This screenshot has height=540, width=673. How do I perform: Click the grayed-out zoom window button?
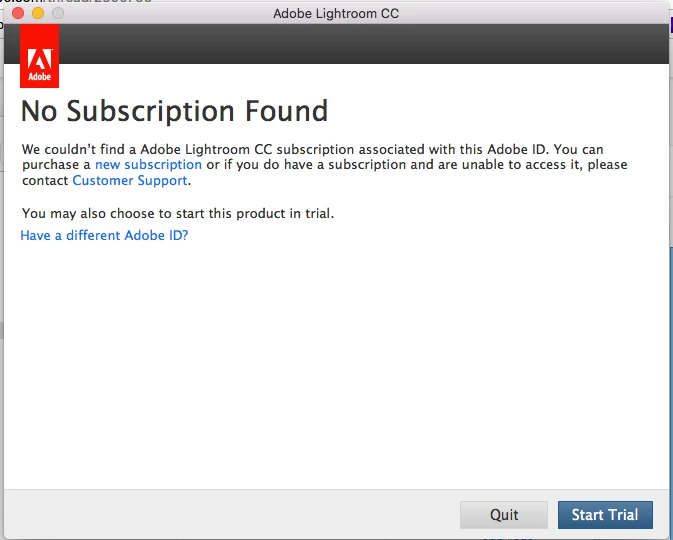58,13
